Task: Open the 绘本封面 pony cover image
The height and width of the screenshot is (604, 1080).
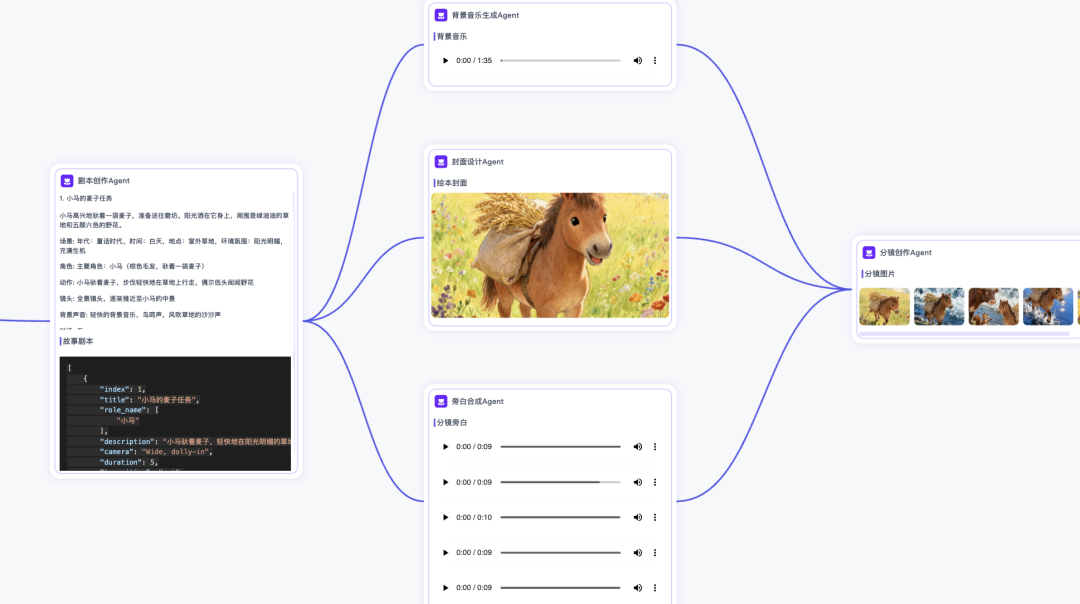Action: tap(550, 255)
